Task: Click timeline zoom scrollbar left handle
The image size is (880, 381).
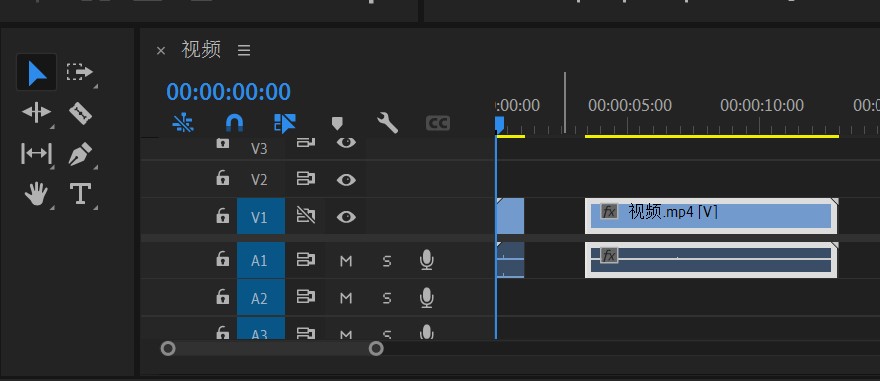Action: pos(168,349)
